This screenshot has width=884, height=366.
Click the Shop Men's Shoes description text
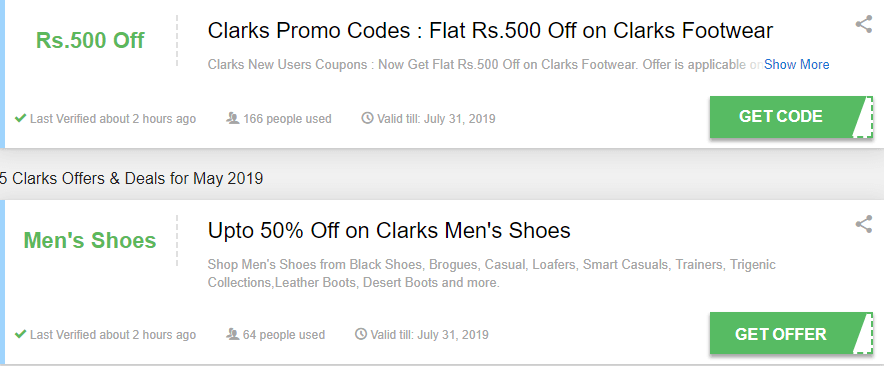pos(492,274)
